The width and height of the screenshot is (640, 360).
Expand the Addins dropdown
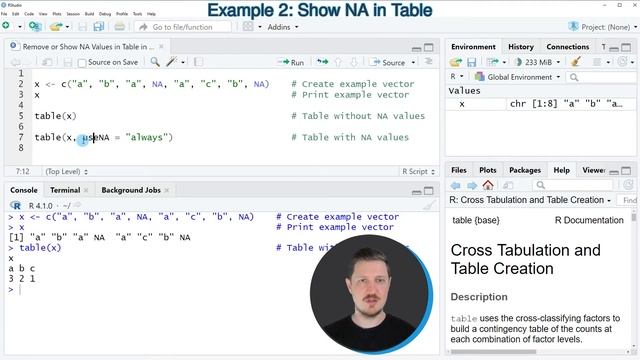pos(283,27)
